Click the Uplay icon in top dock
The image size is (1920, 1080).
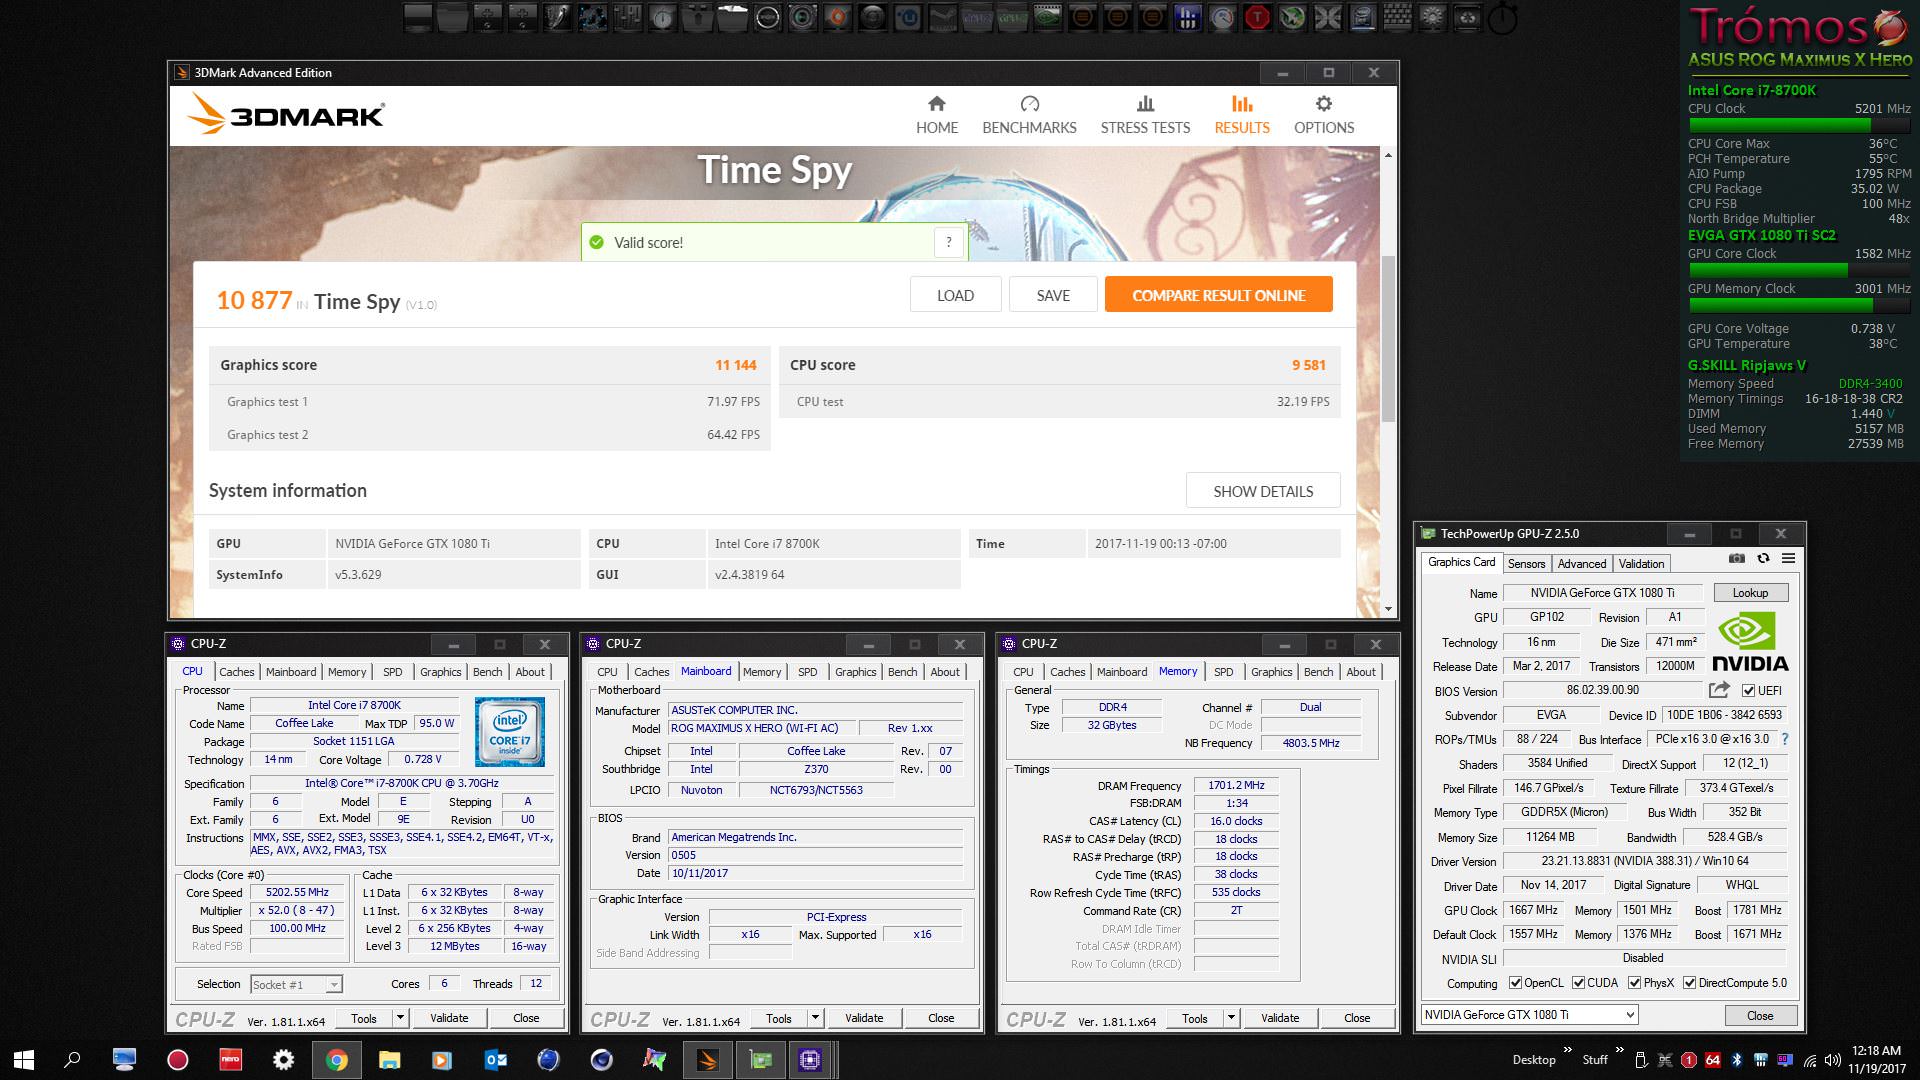tap(907, 17)
